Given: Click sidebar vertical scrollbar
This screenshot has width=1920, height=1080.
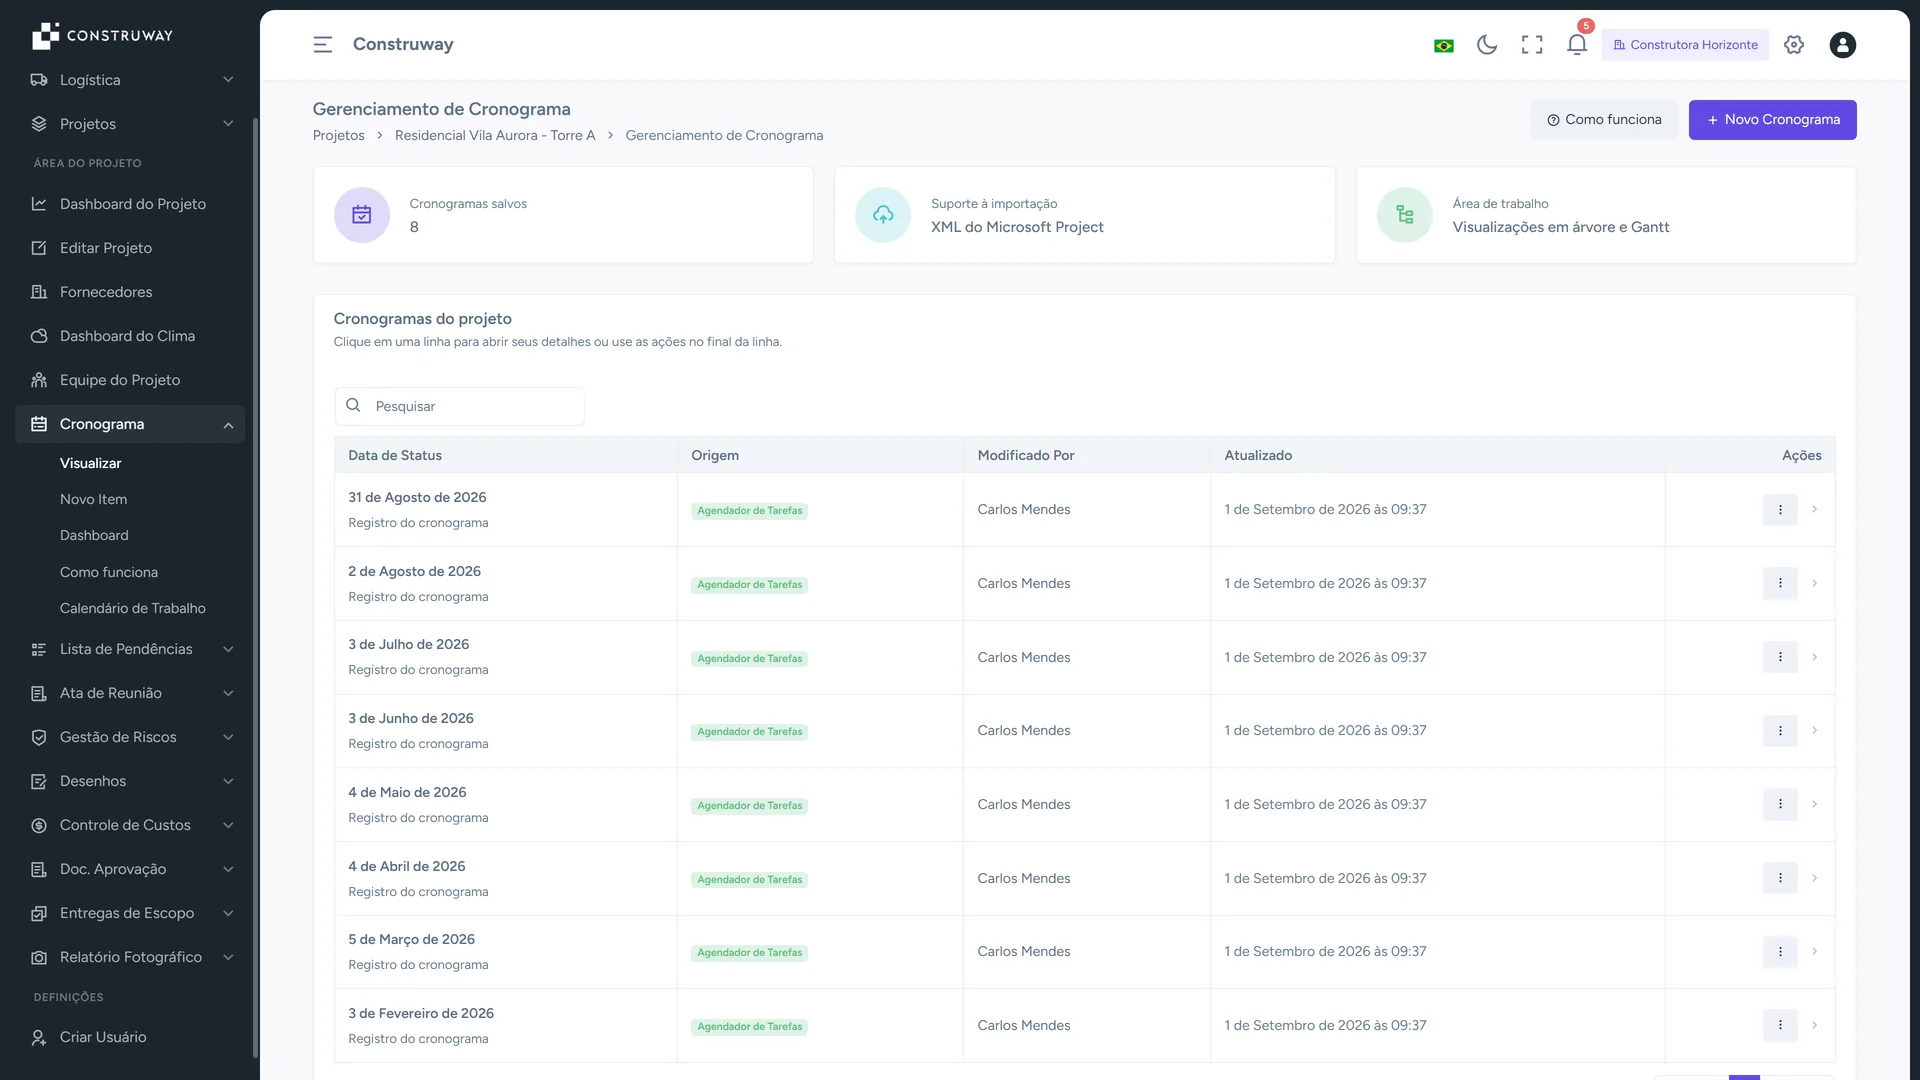Looking at the screenshot, I should click(255, 588).
